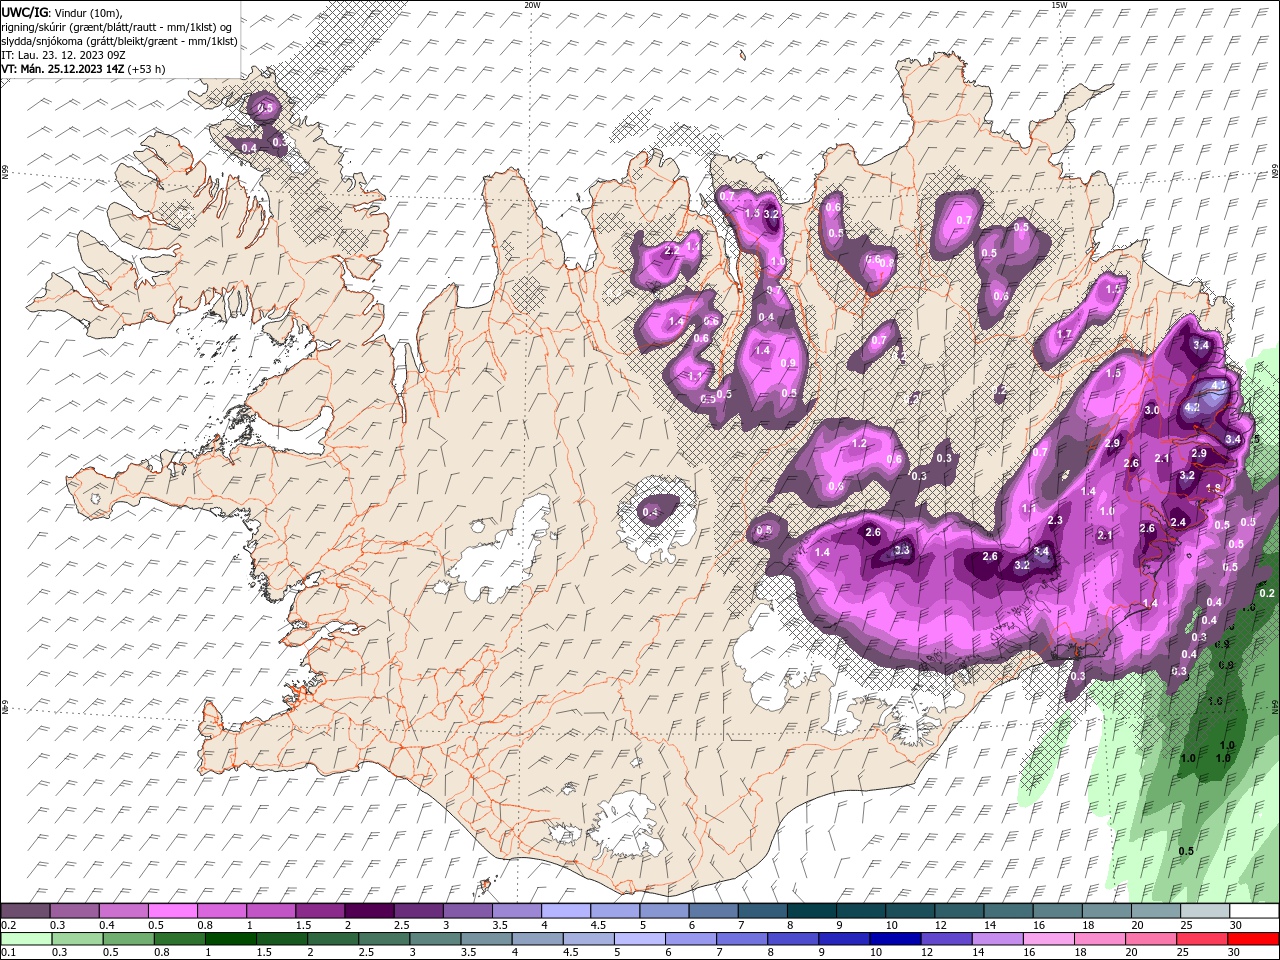
Task: Pick the dark blue swatch between 10 and 12
Action: coord(894,938)
